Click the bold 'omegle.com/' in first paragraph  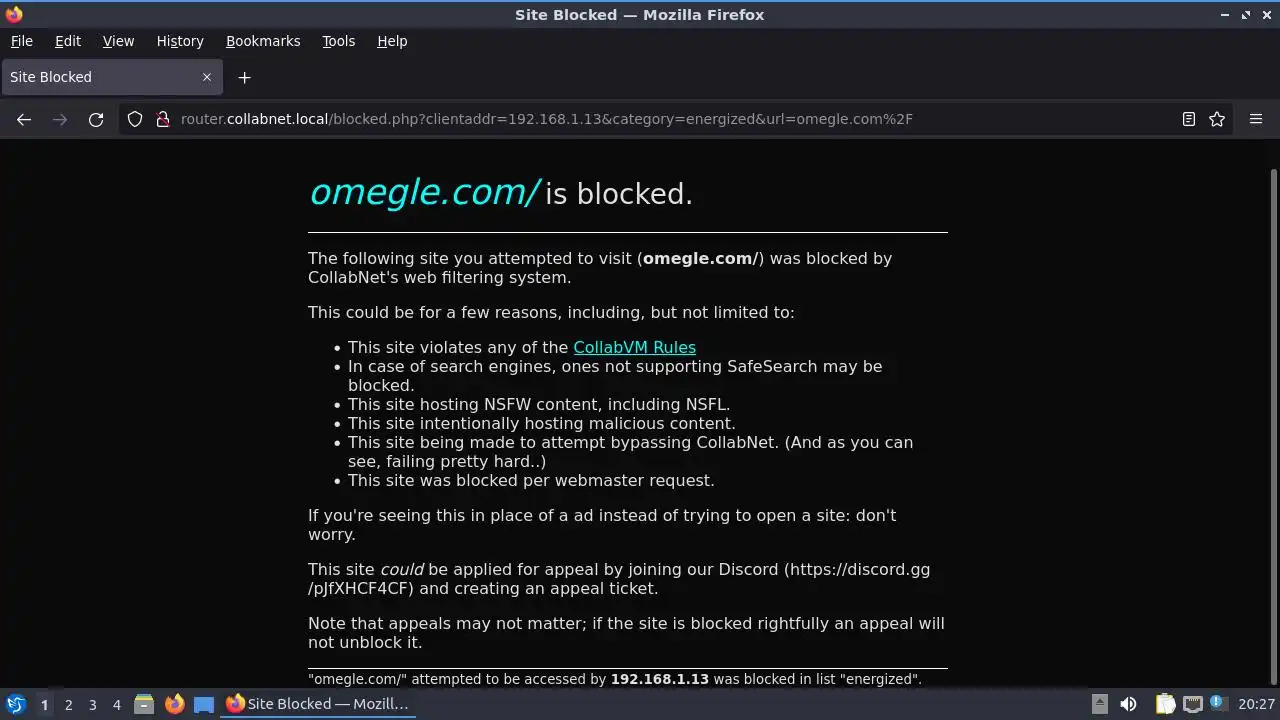[700, 259]
